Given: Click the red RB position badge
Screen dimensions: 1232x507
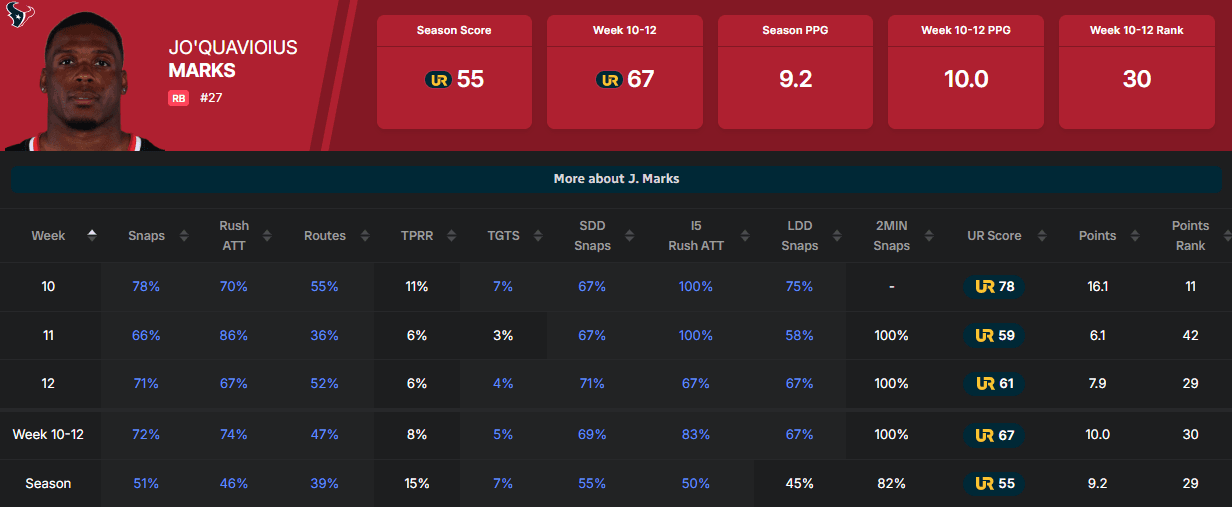Looking at the screenshot, I should pos(178,98).
